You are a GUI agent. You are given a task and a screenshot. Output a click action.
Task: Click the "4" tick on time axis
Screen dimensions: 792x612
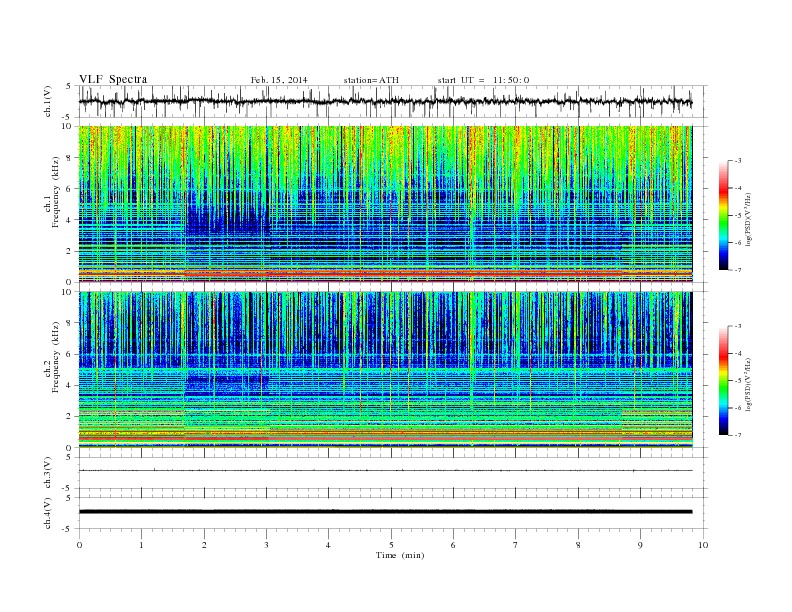328,545
